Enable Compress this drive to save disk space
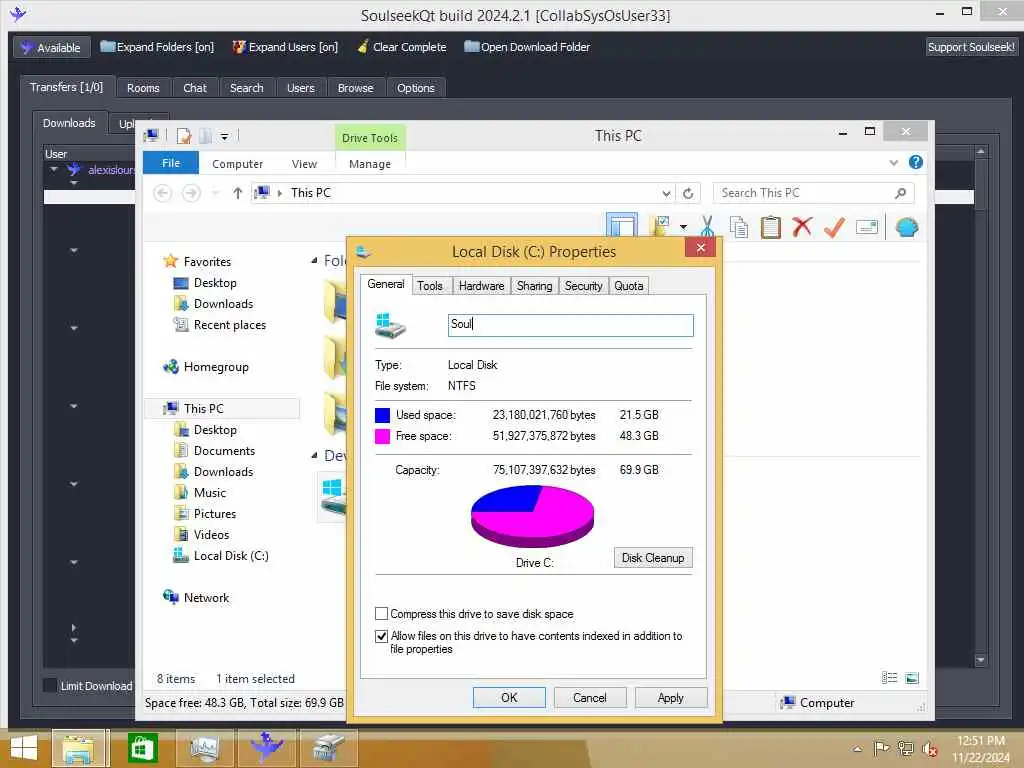This screenshot has height=768, width=1024. tap(381, 614)
